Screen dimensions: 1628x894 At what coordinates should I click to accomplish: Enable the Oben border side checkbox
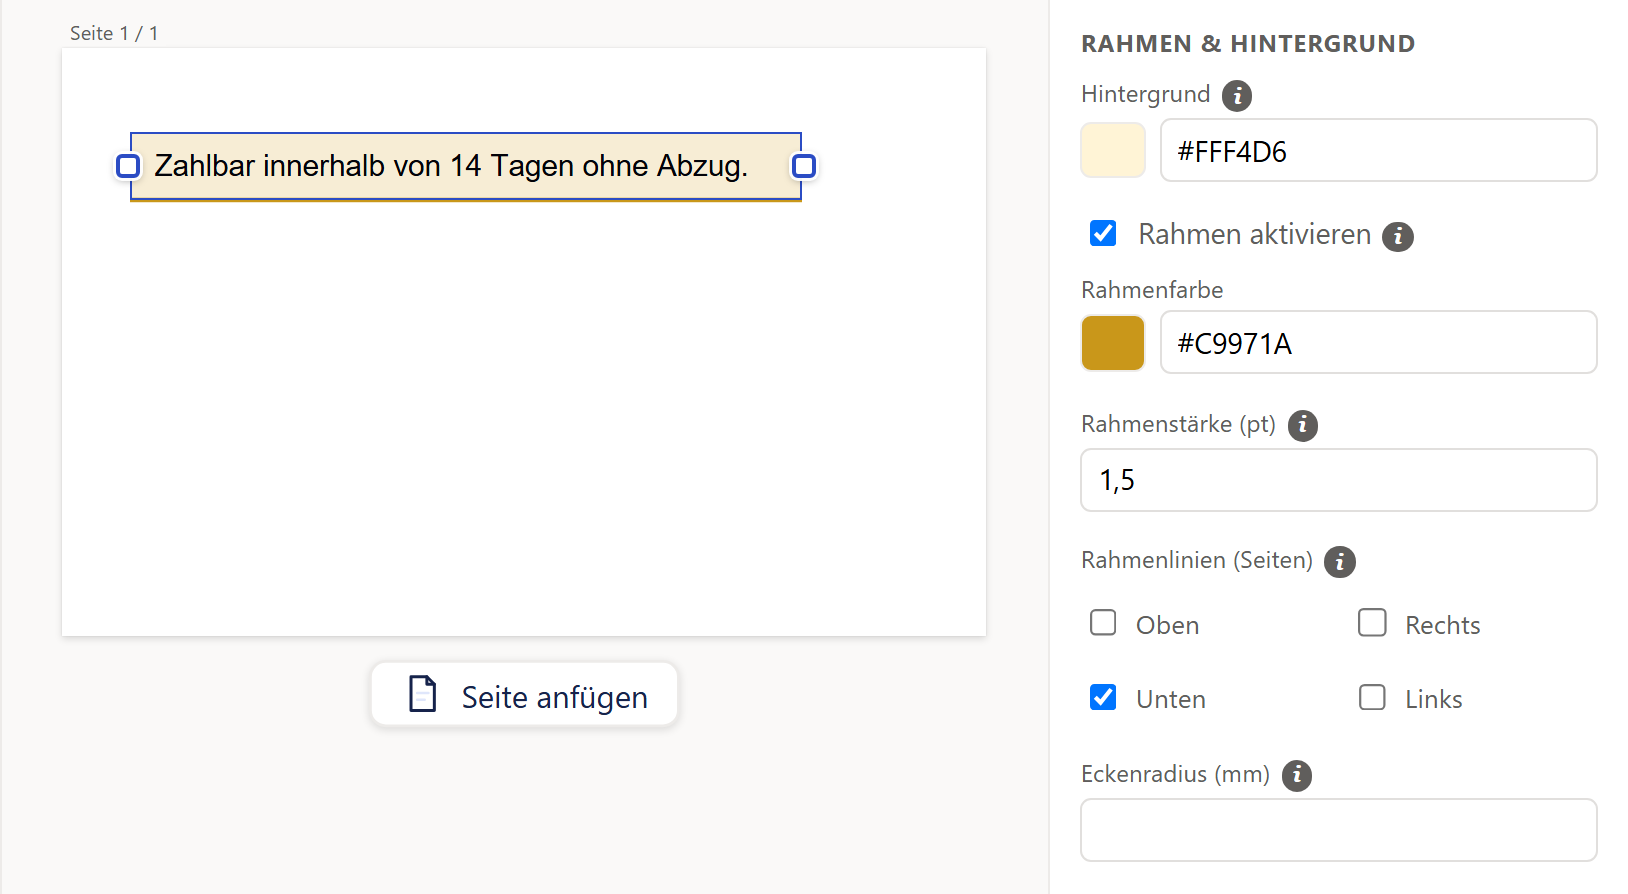(x=1103, y=622)
